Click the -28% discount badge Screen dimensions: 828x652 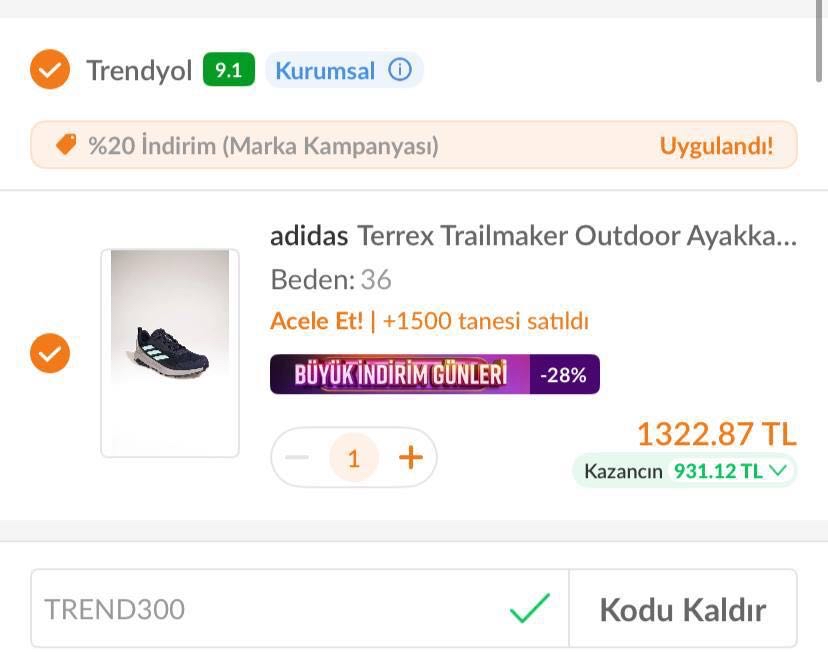coord(564,375)
